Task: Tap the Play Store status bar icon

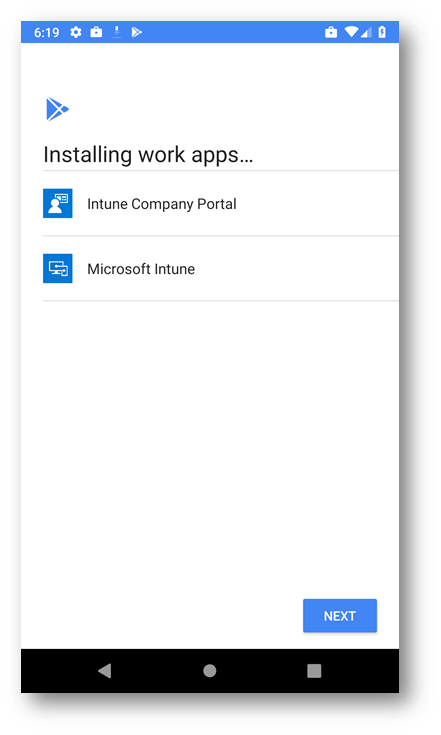Action: tap(136, 32)
